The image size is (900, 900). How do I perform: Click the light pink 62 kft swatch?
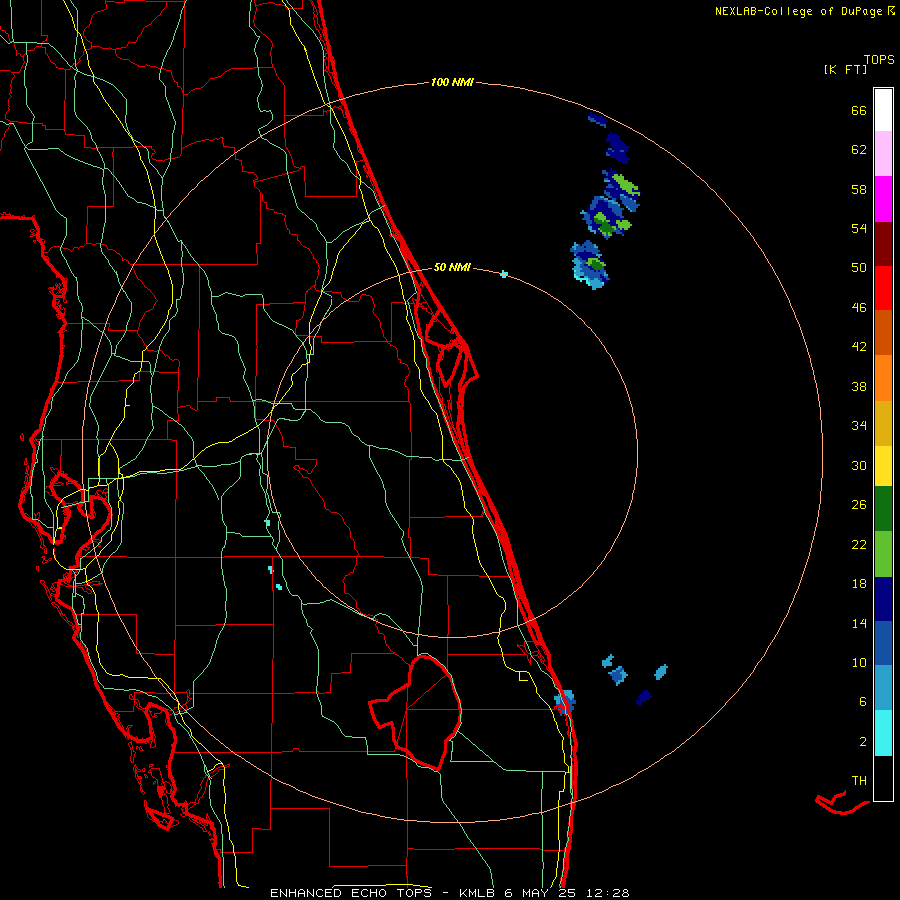pyautogui.click(x=883, y=153)
